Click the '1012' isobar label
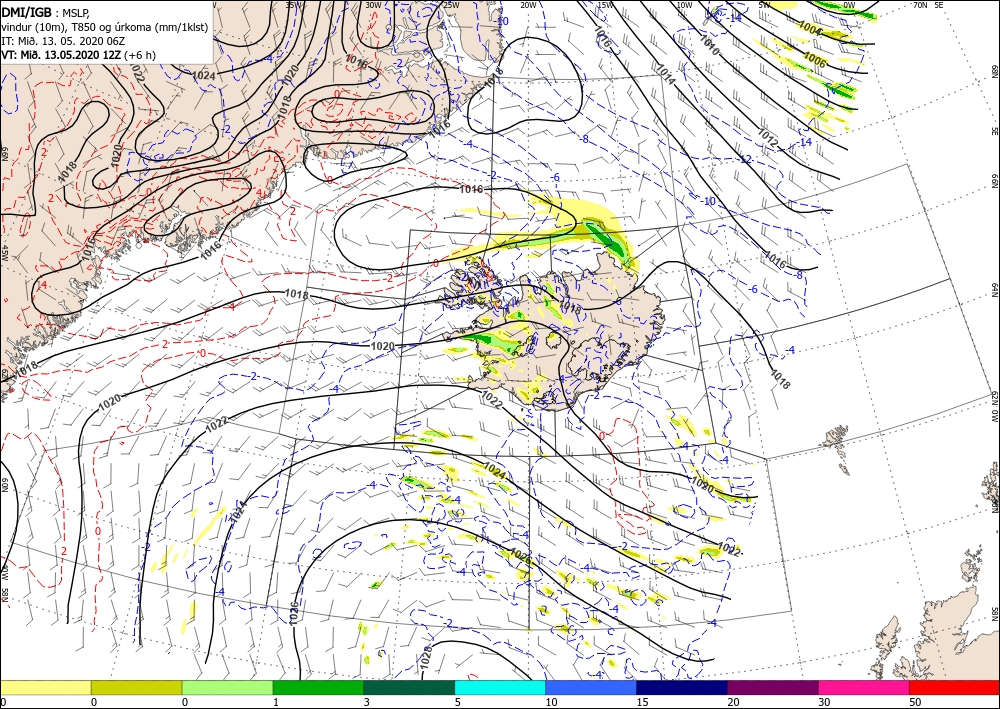This screenshot has width=1000, height=709. [x=768, y=139]
